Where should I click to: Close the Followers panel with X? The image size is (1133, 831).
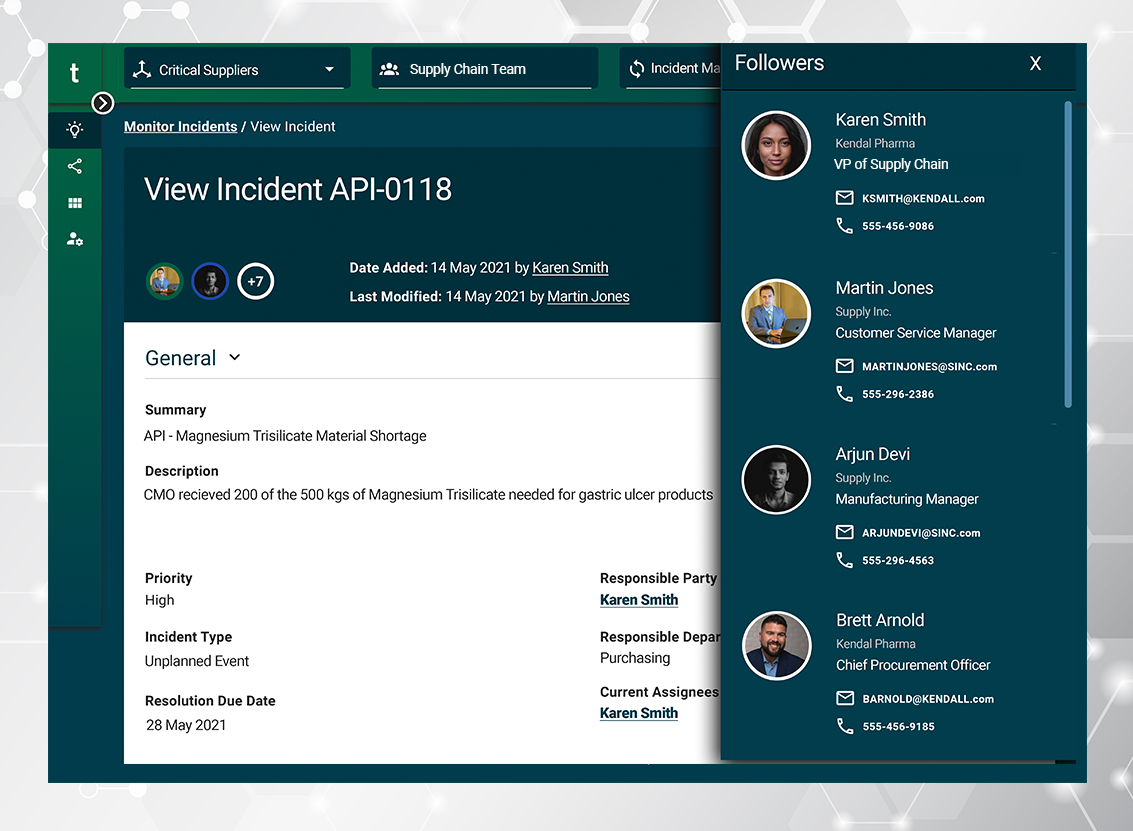pyautogui.click(x=1035, y=64)
